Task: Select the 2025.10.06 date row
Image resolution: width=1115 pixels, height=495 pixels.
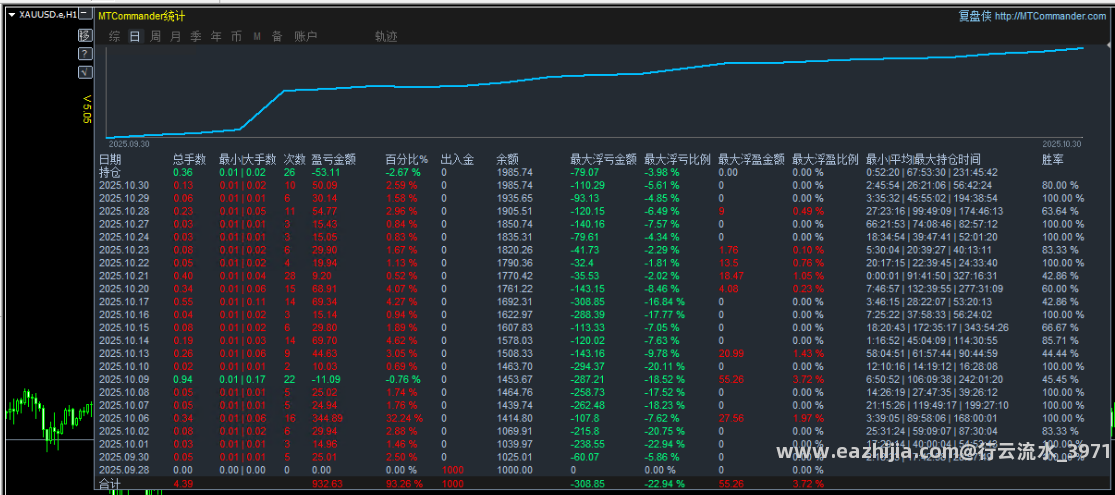Action: (124, 418)
